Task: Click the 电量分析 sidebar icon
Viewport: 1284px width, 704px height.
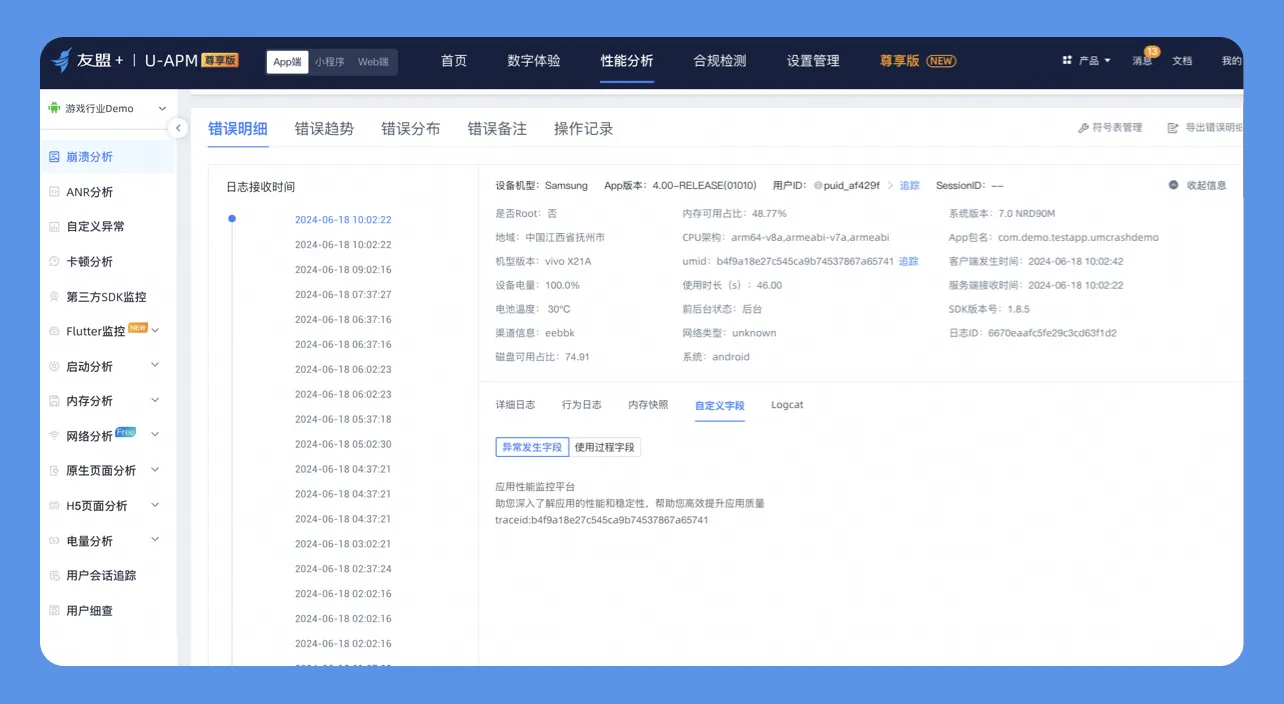Action: 54,541
